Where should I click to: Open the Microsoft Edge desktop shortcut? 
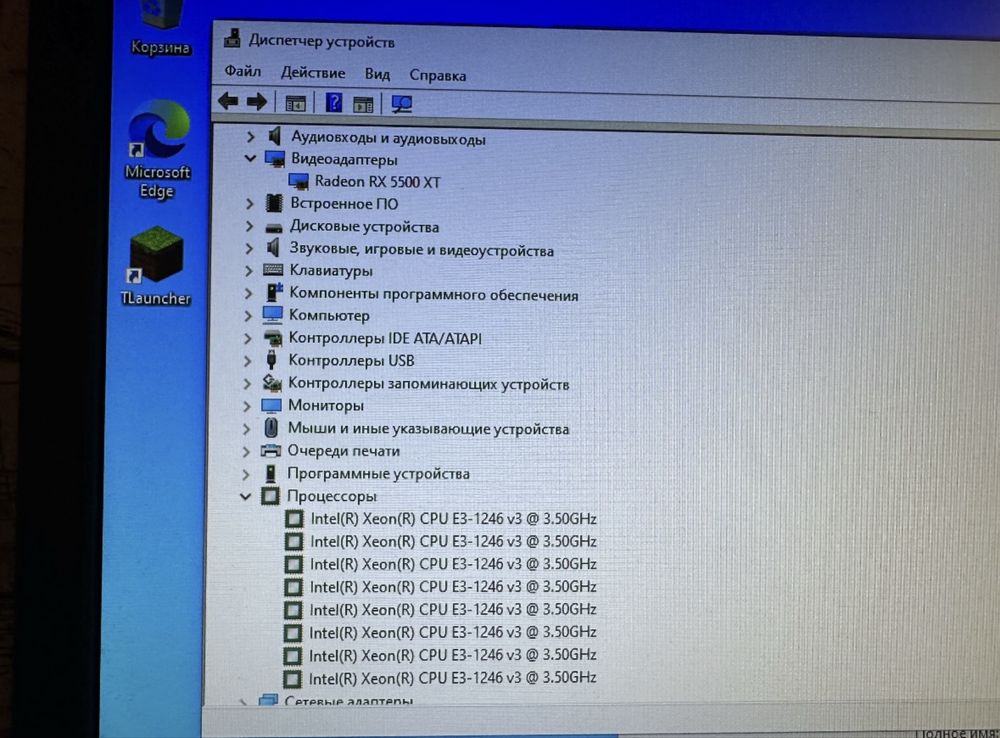tap(158, 149)
